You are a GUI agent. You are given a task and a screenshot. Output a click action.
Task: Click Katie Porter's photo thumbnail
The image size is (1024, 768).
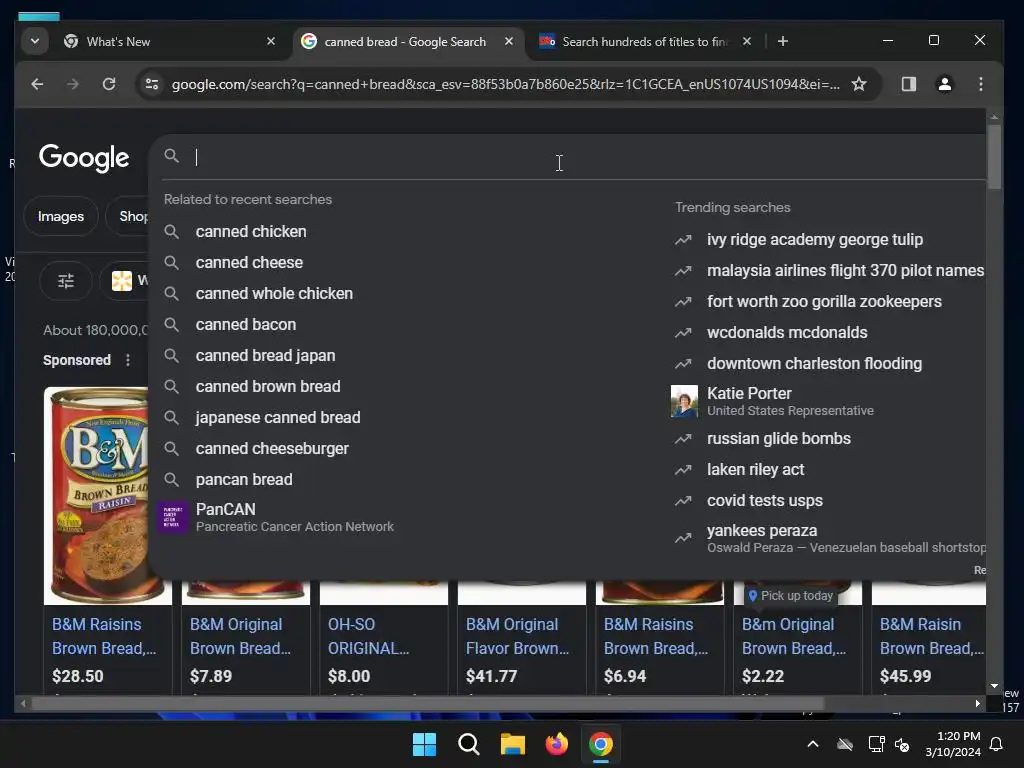point(684,401)
